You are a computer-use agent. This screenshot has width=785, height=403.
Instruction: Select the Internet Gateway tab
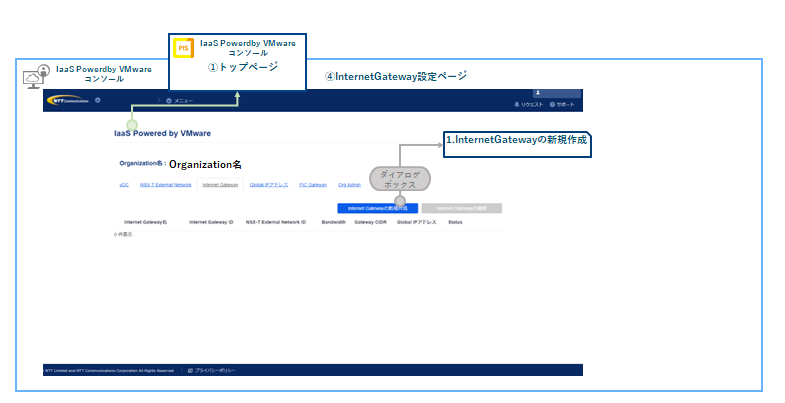220,185
